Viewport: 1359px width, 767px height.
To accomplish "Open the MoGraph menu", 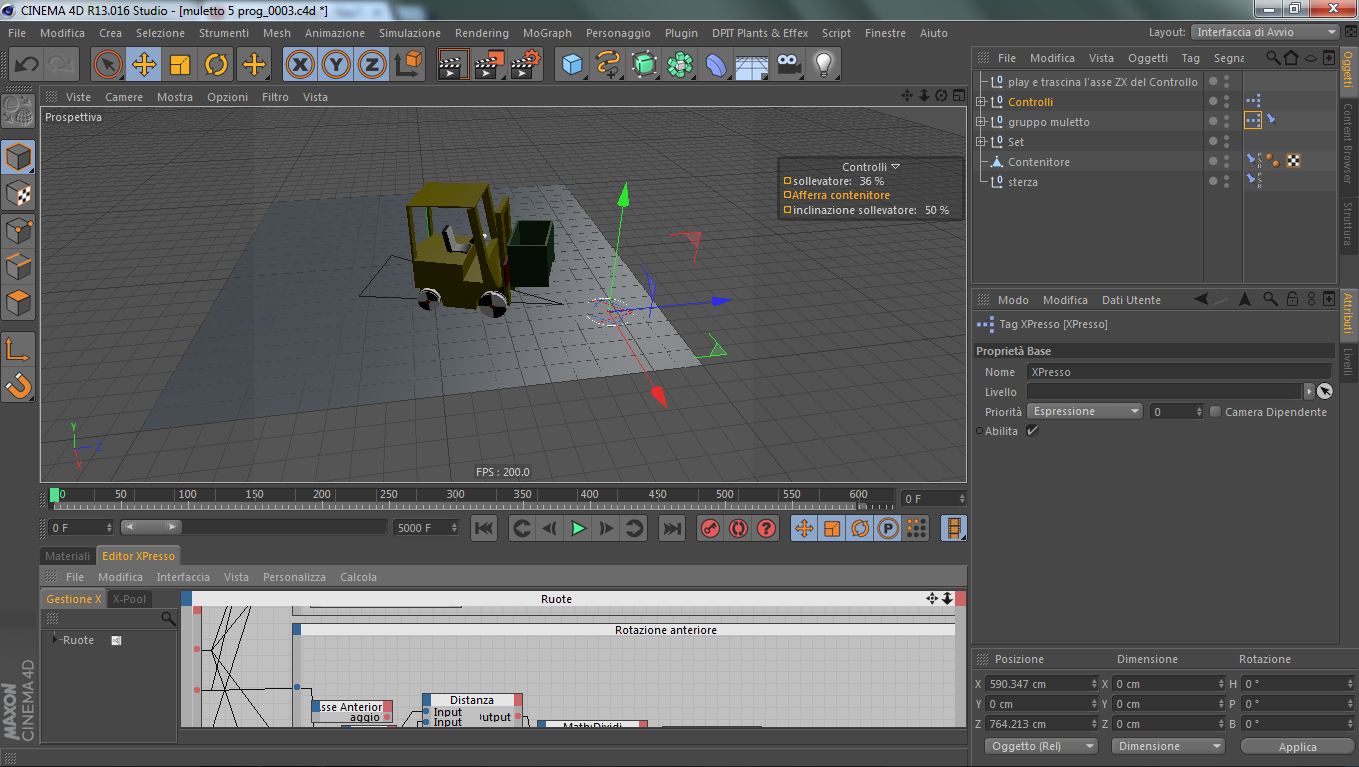I will (x=547, y=33).
